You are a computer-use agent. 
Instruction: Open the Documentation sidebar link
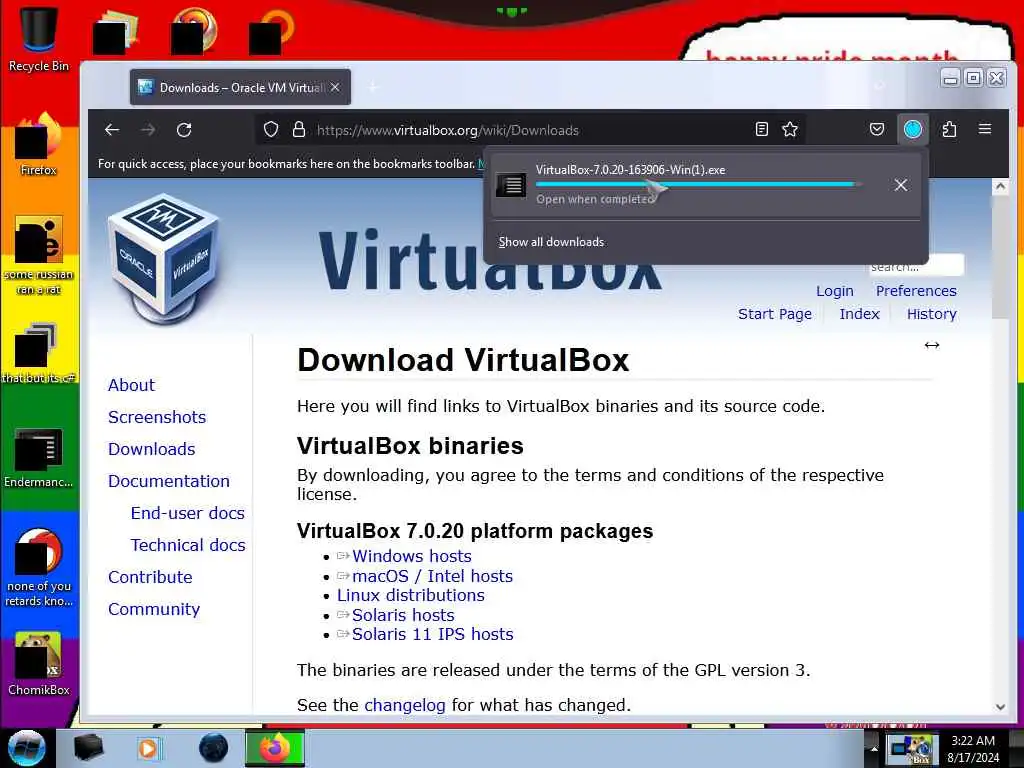click(x=168, y=481)
